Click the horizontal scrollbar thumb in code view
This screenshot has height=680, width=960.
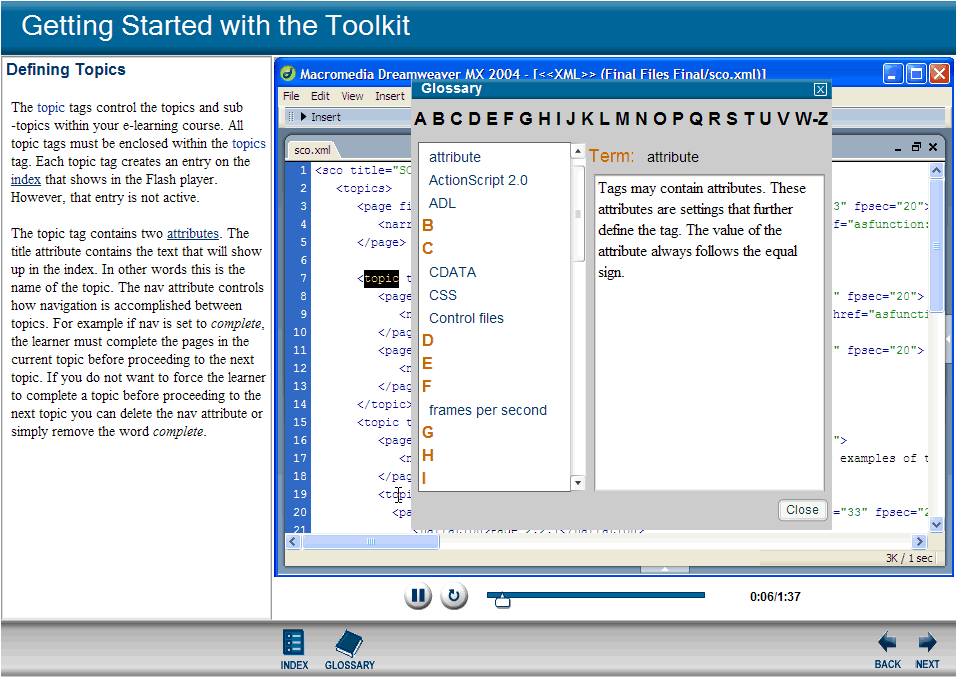(371, 543)
